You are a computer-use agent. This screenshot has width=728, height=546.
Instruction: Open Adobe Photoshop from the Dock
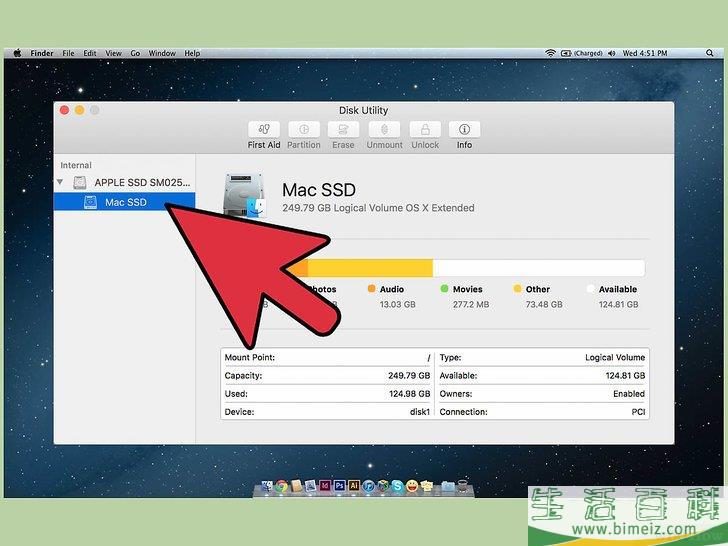[339, 486]
